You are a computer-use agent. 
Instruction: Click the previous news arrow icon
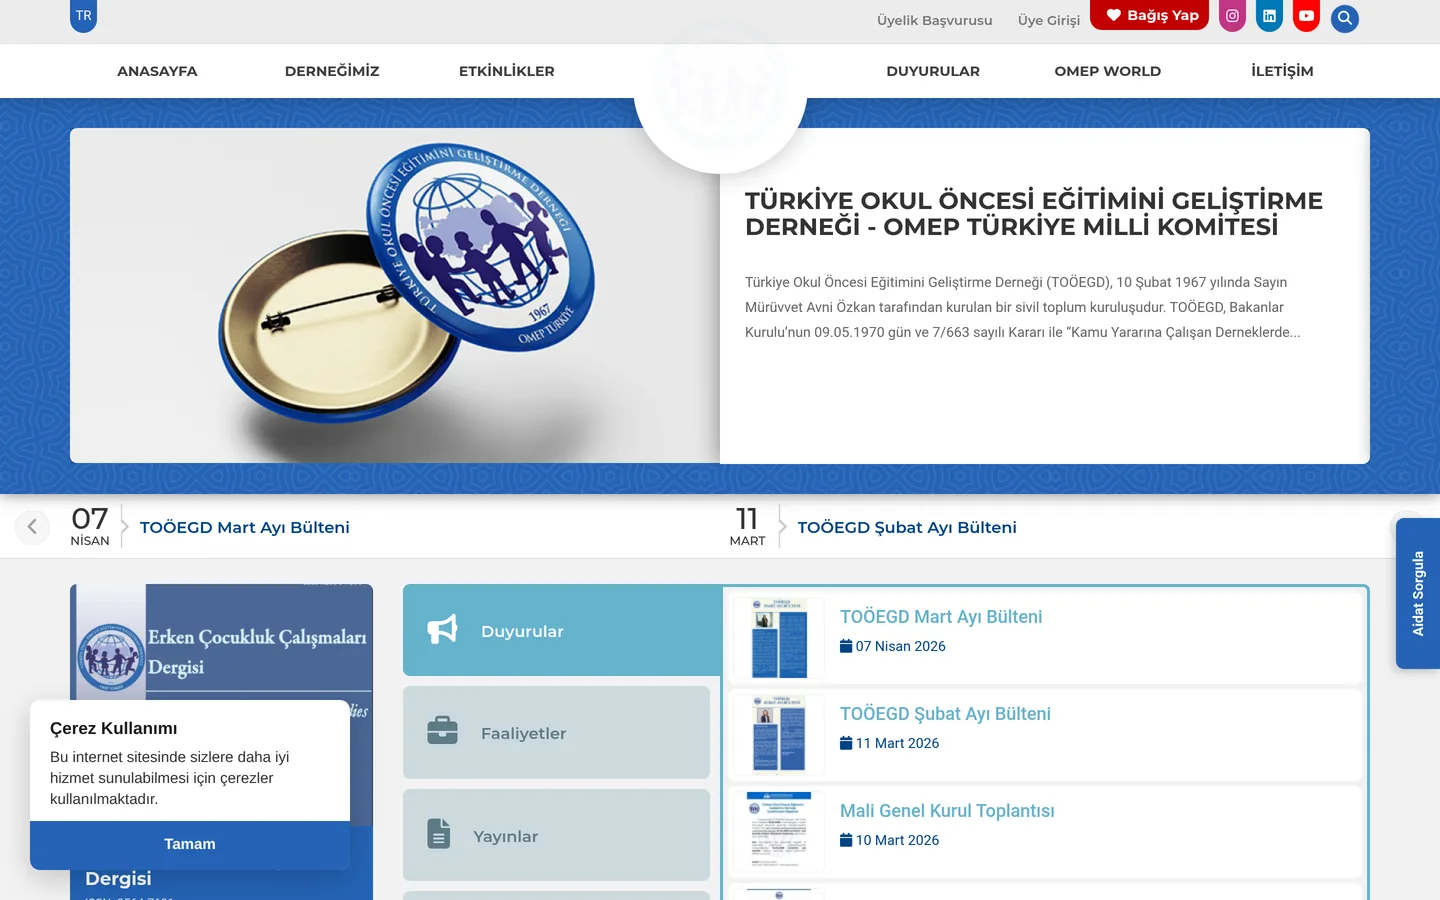click(x=32, y=526)
